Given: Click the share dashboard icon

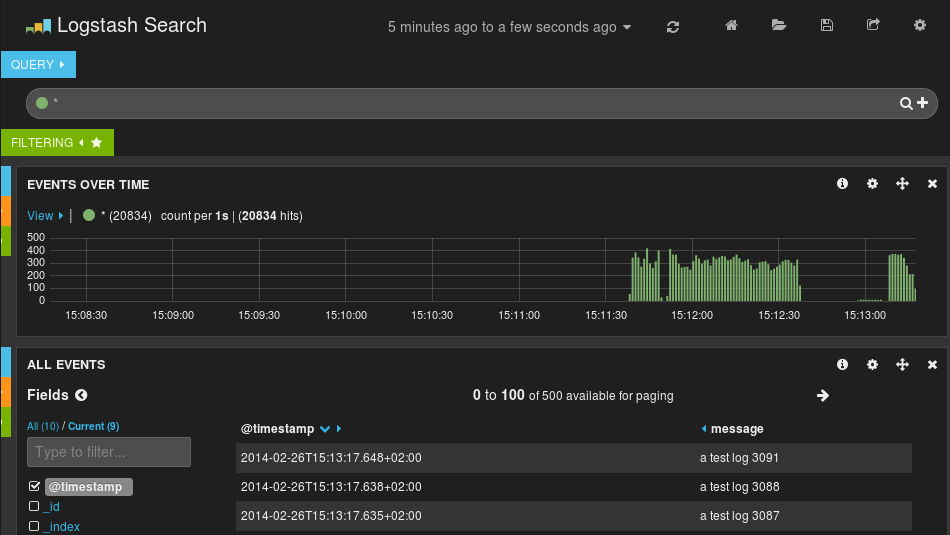Looking at the screenshot, I should pyautogui.click(x=873, y=25).
